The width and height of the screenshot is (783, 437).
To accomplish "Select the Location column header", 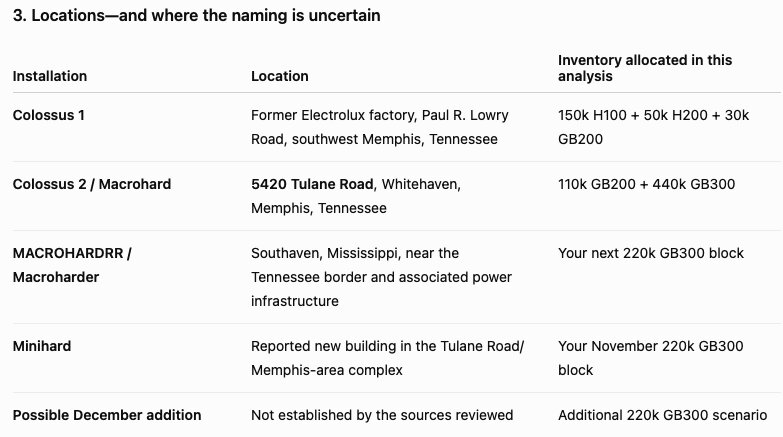I will [280, 76].
